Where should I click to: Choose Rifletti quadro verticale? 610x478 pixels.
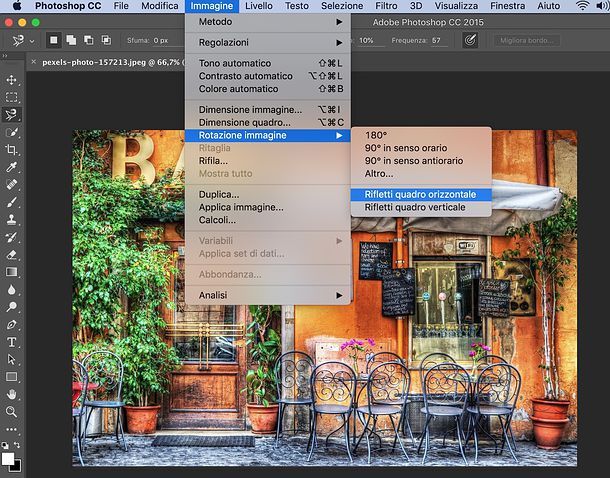pyautogui.click(x=421, y=207)
